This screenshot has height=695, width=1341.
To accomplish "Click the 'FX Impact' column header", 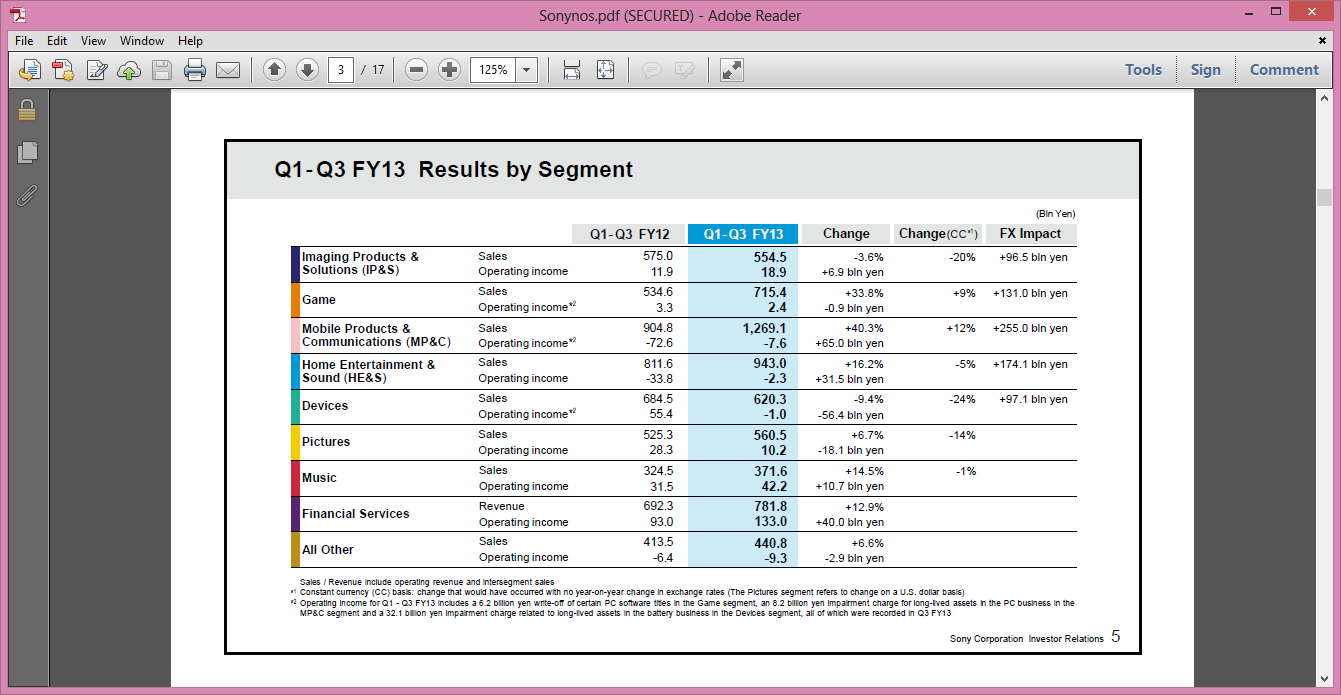I will pos(1031,234).
